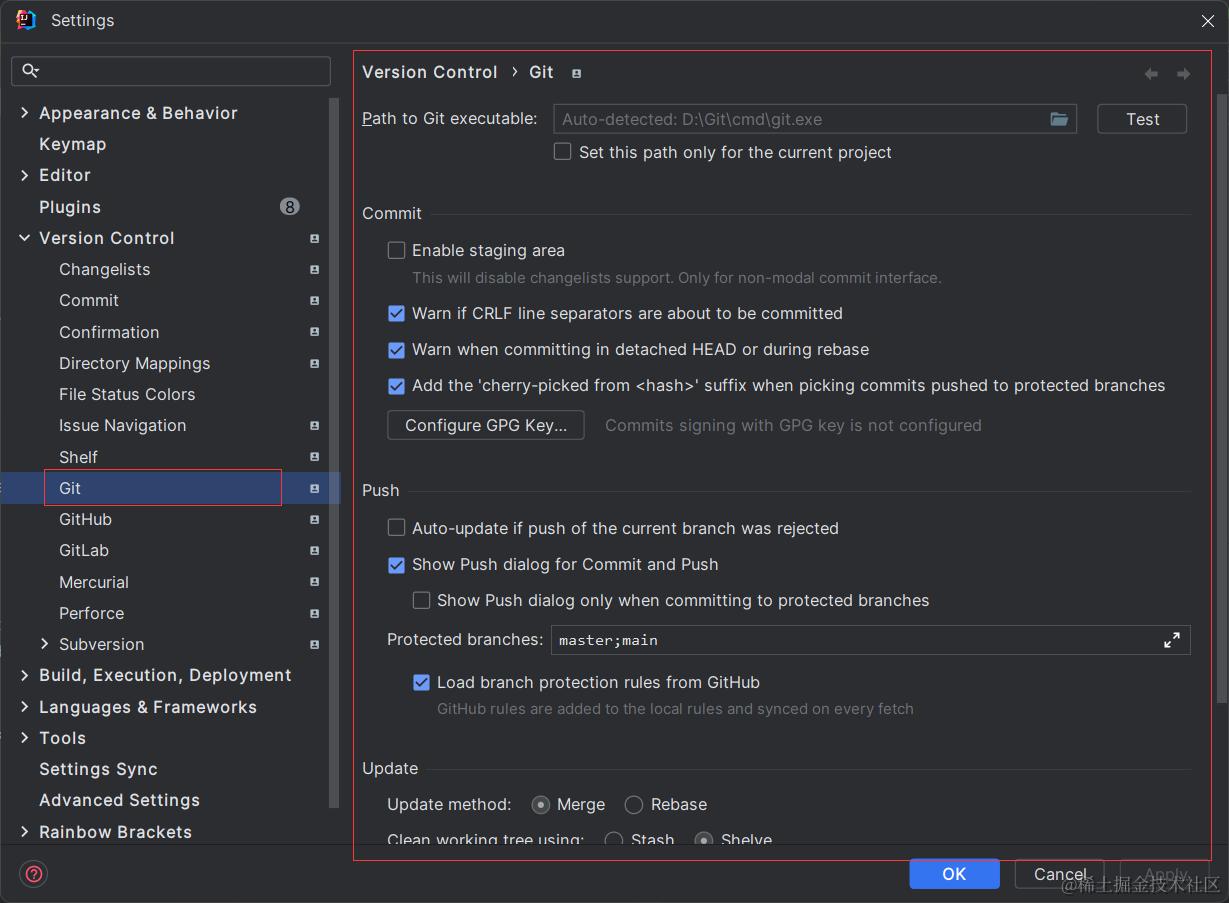The width and height of the screenshot is (1229, 903).
Task: Click the project-level icon on Subversion row
Action: coord(314,644)
